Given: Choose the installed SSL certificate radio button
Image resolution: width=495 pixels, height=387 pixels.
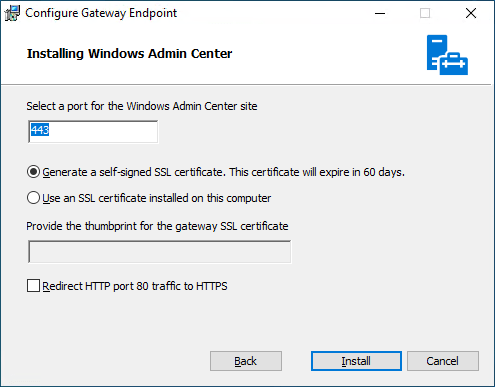Looking at the screenshot, I should [x=33, y=198].
